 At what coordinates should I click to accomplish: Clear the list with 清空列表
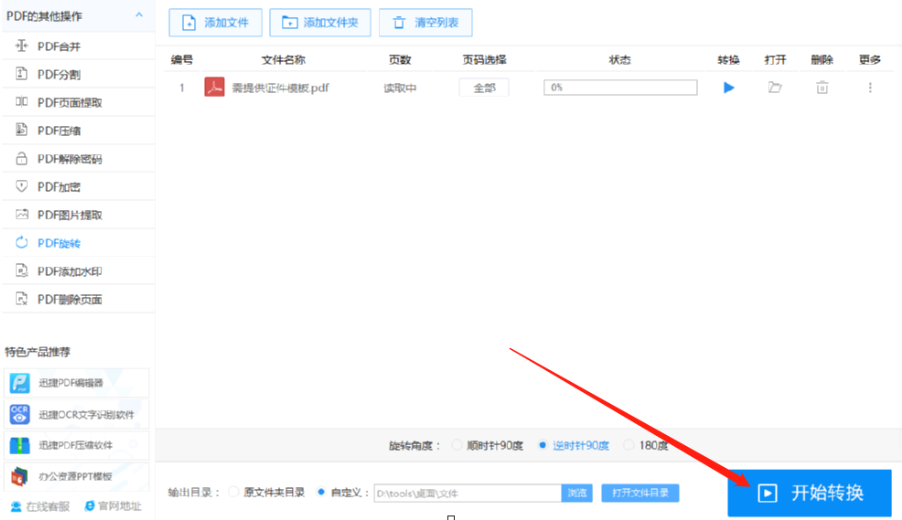426,22
